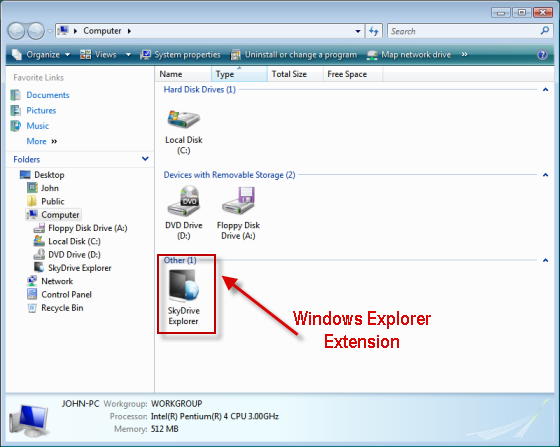This screenshot has width=560, height=447.
Task: Select John folder in the tree
Action: tap(43, 188)
